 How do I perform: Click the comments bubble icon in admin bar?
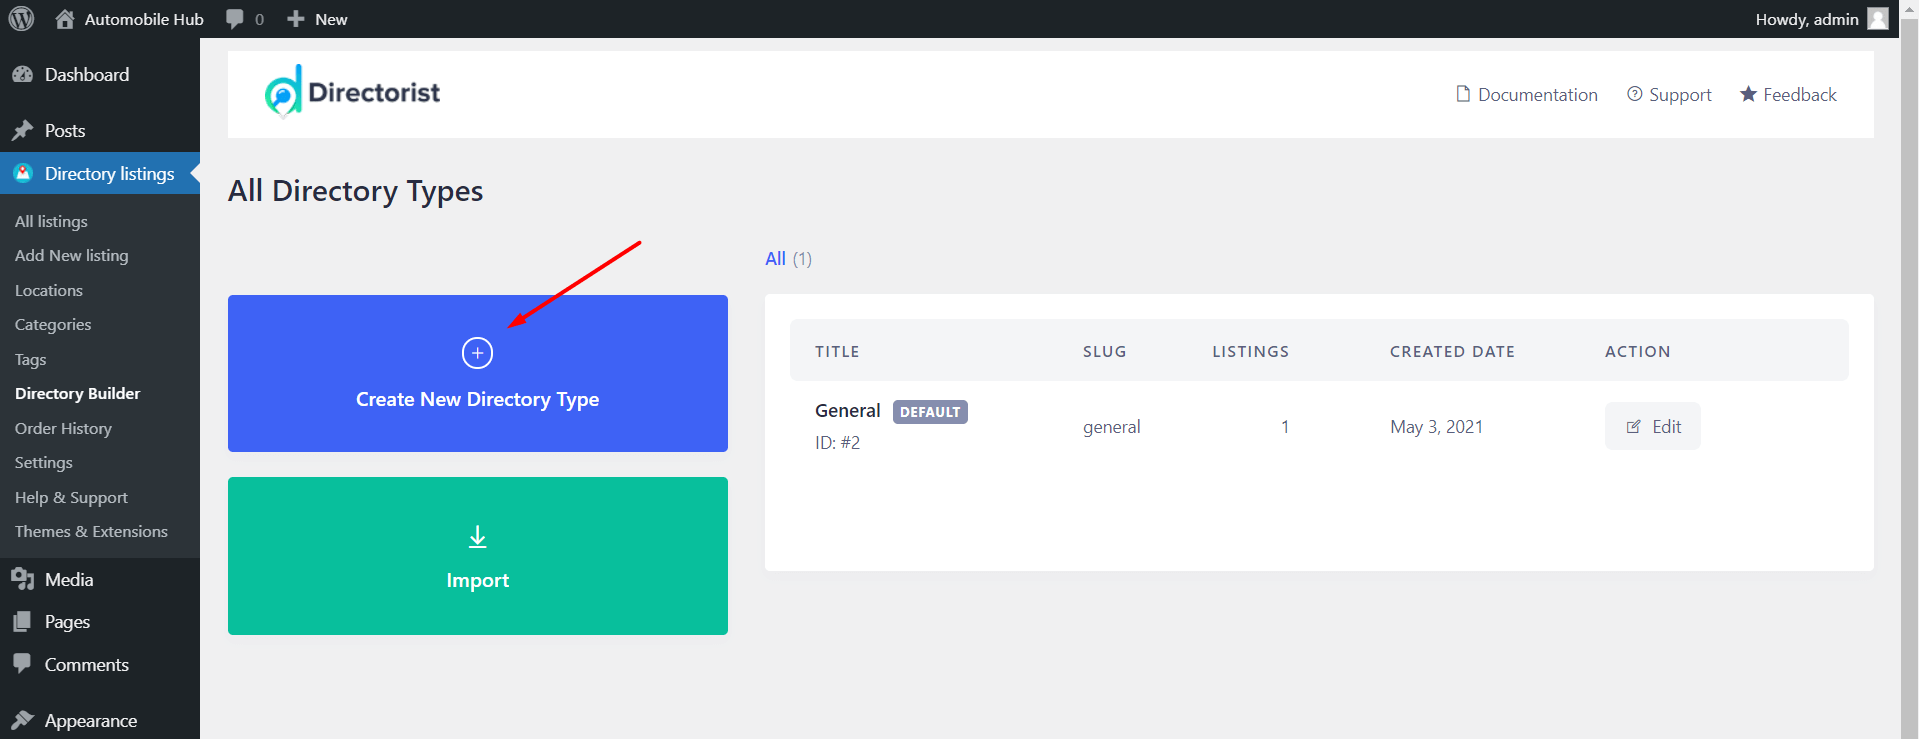pos(235,19)
